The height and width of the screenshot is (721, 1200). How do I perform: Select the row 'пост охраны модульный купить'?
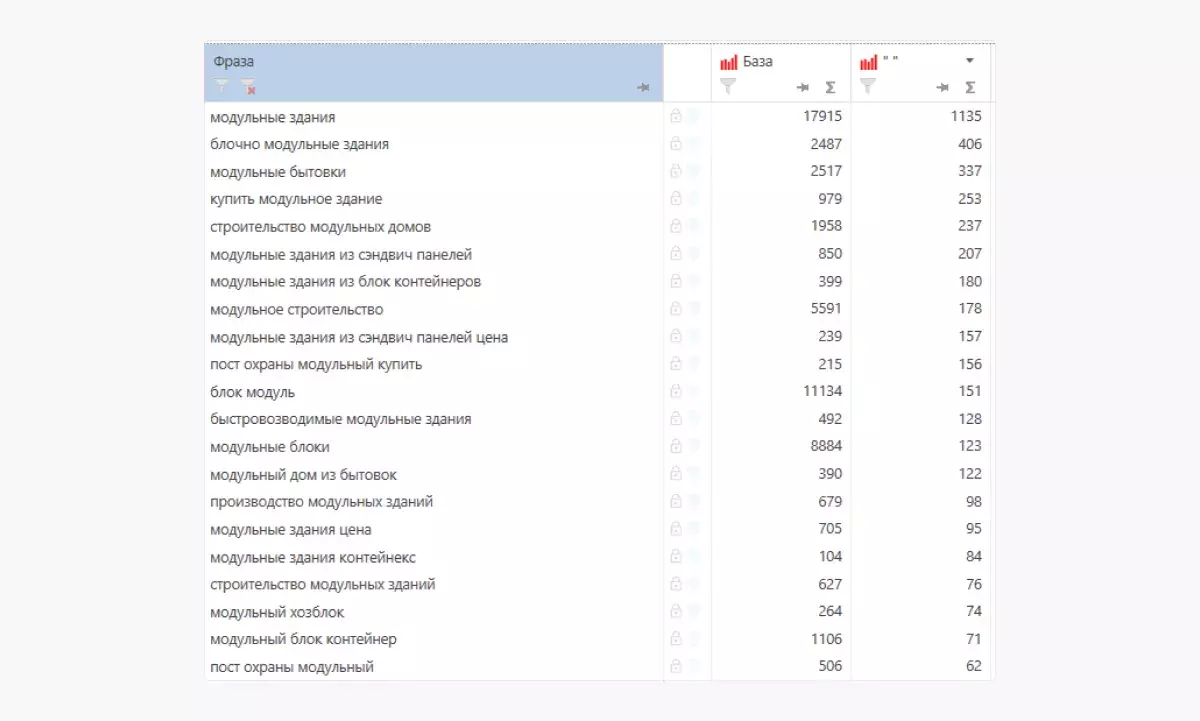point(316,364)
